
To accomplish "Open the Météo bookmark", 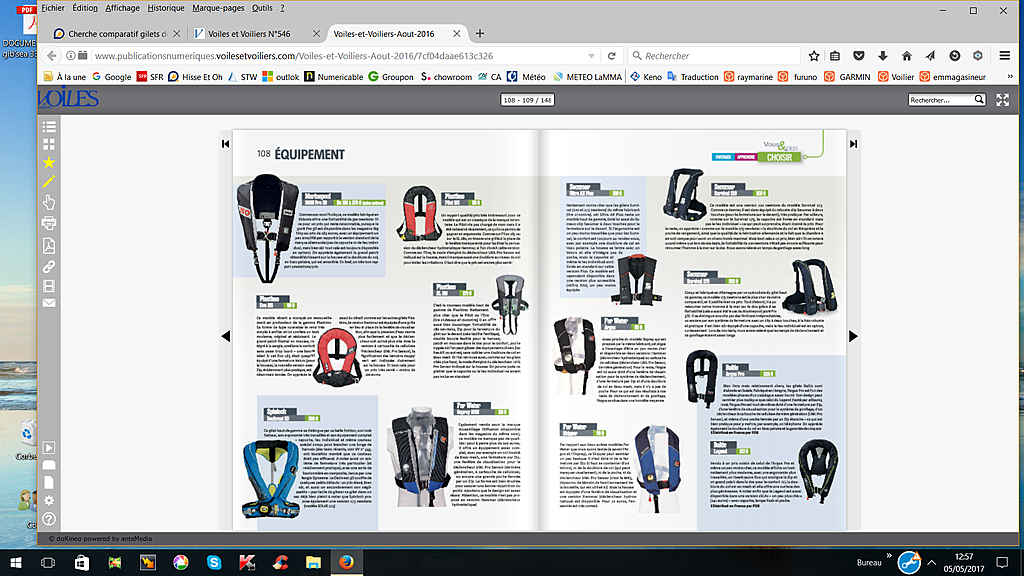I will click(x=526, y=77).
